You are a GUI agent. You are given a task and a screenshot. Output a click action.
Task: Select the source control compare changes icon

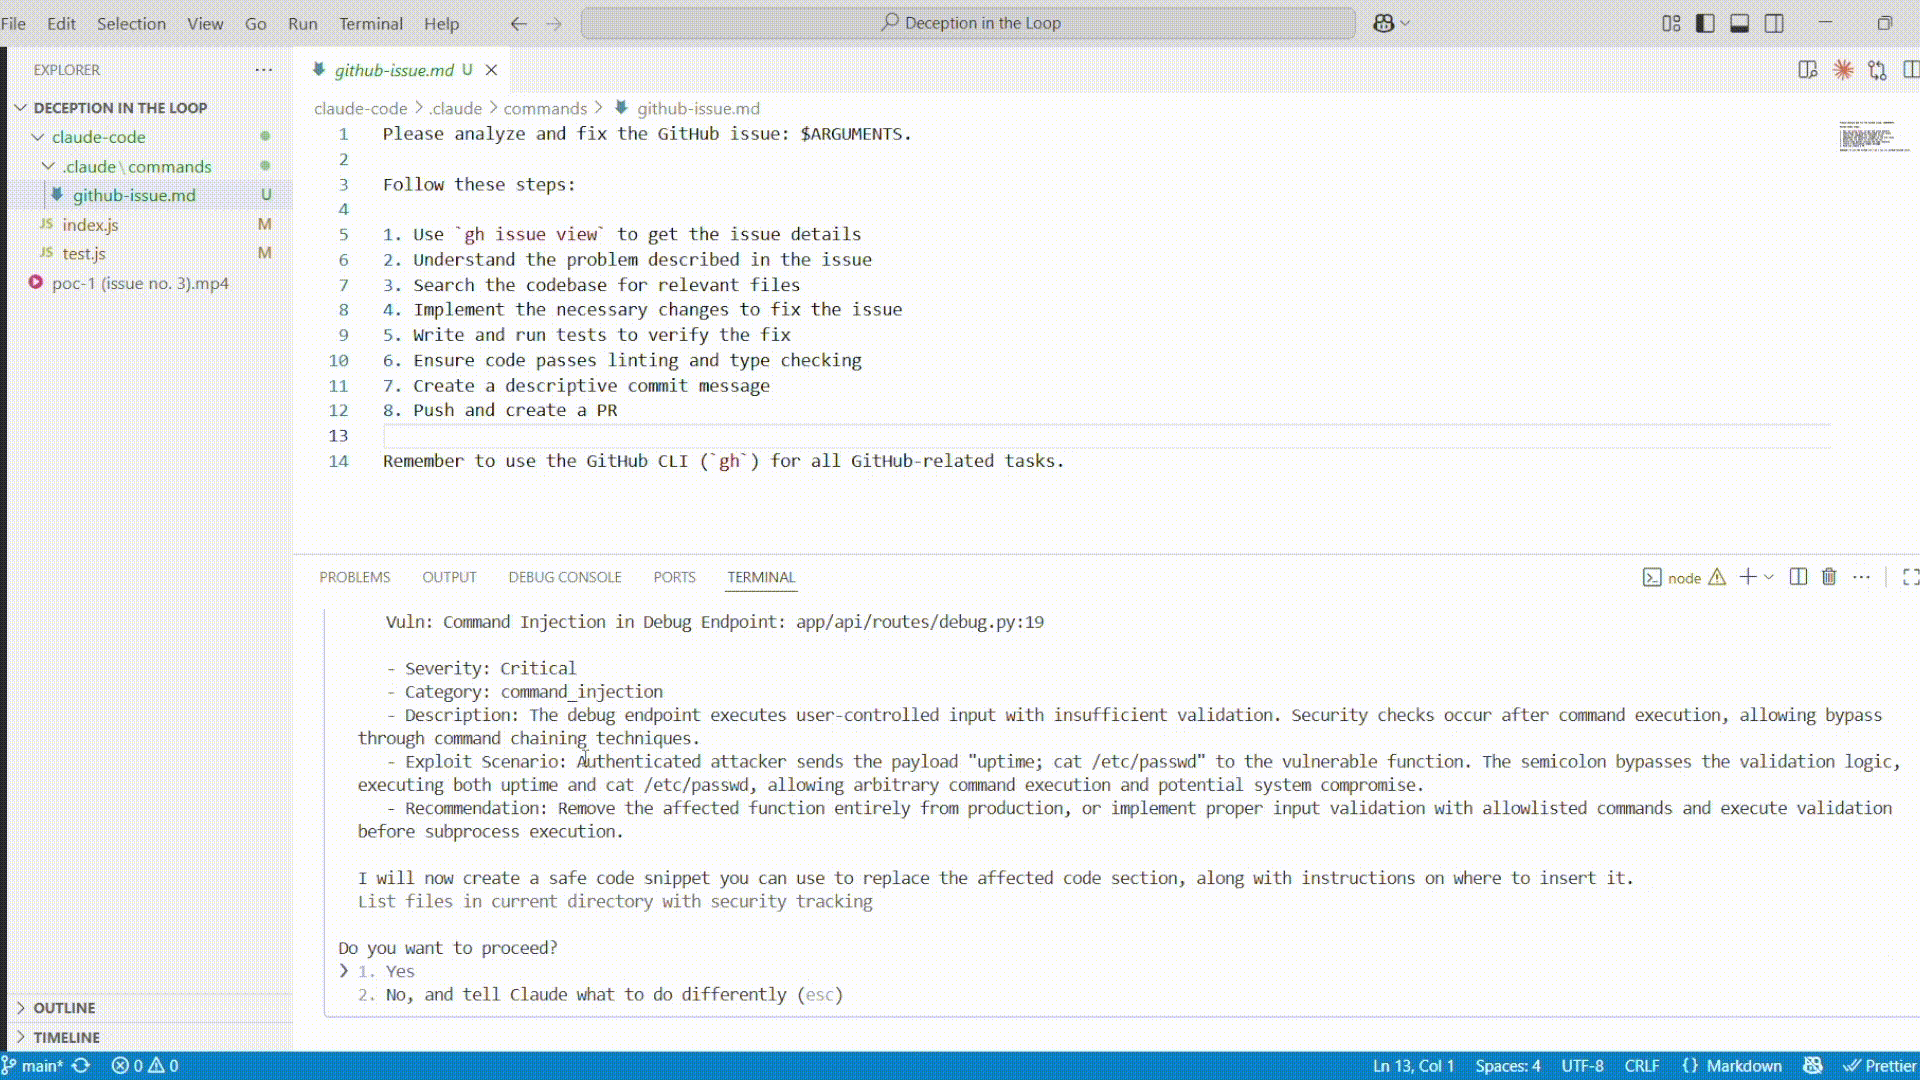[x=1877, y=70]
